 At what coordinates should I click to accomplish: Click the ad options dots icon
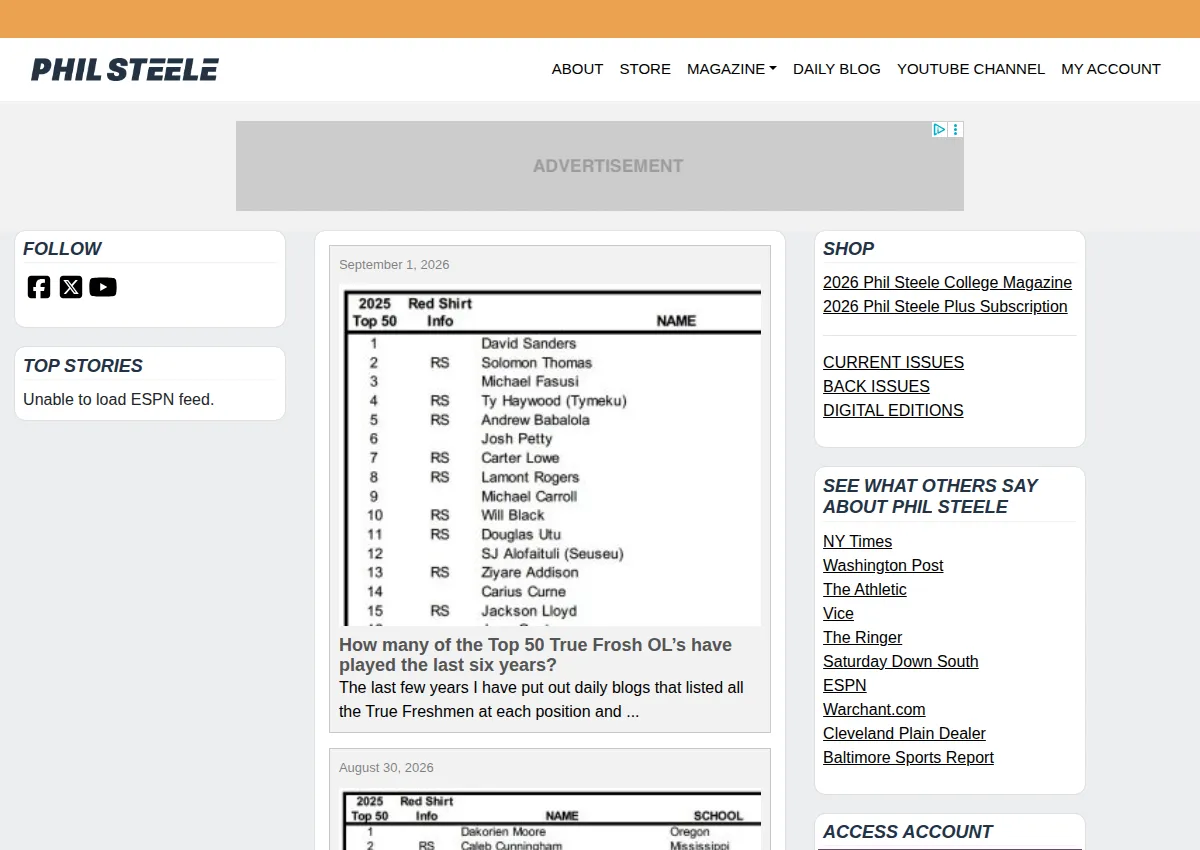tap(956, 129)
